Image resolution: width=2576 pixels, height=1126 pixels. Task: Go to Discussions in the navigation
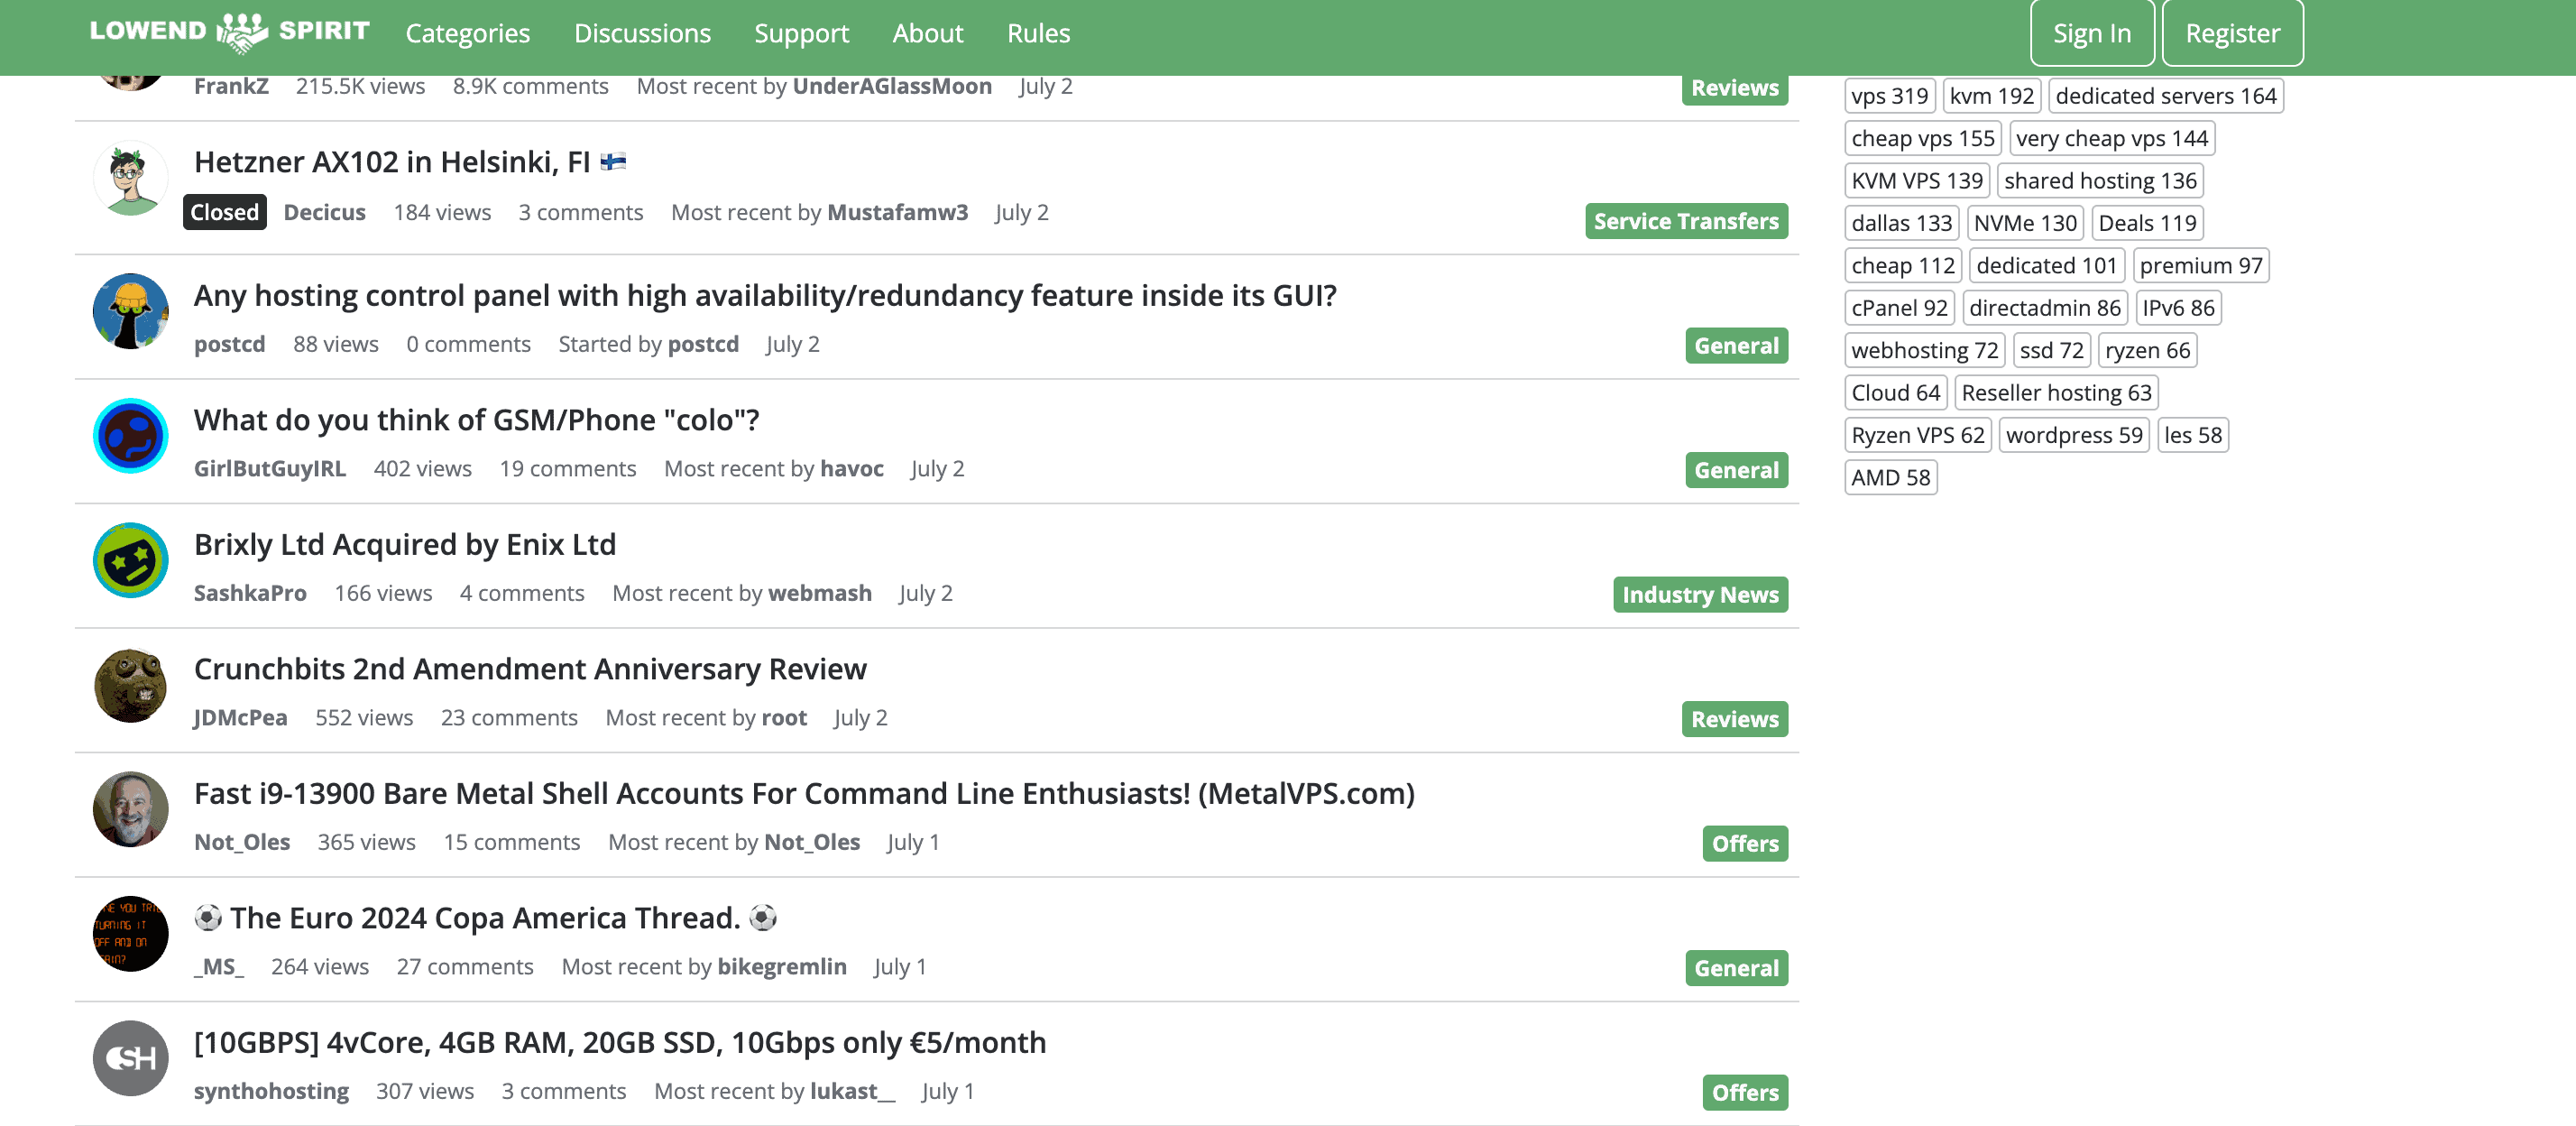pyautogui.click(x=642, y=33)
